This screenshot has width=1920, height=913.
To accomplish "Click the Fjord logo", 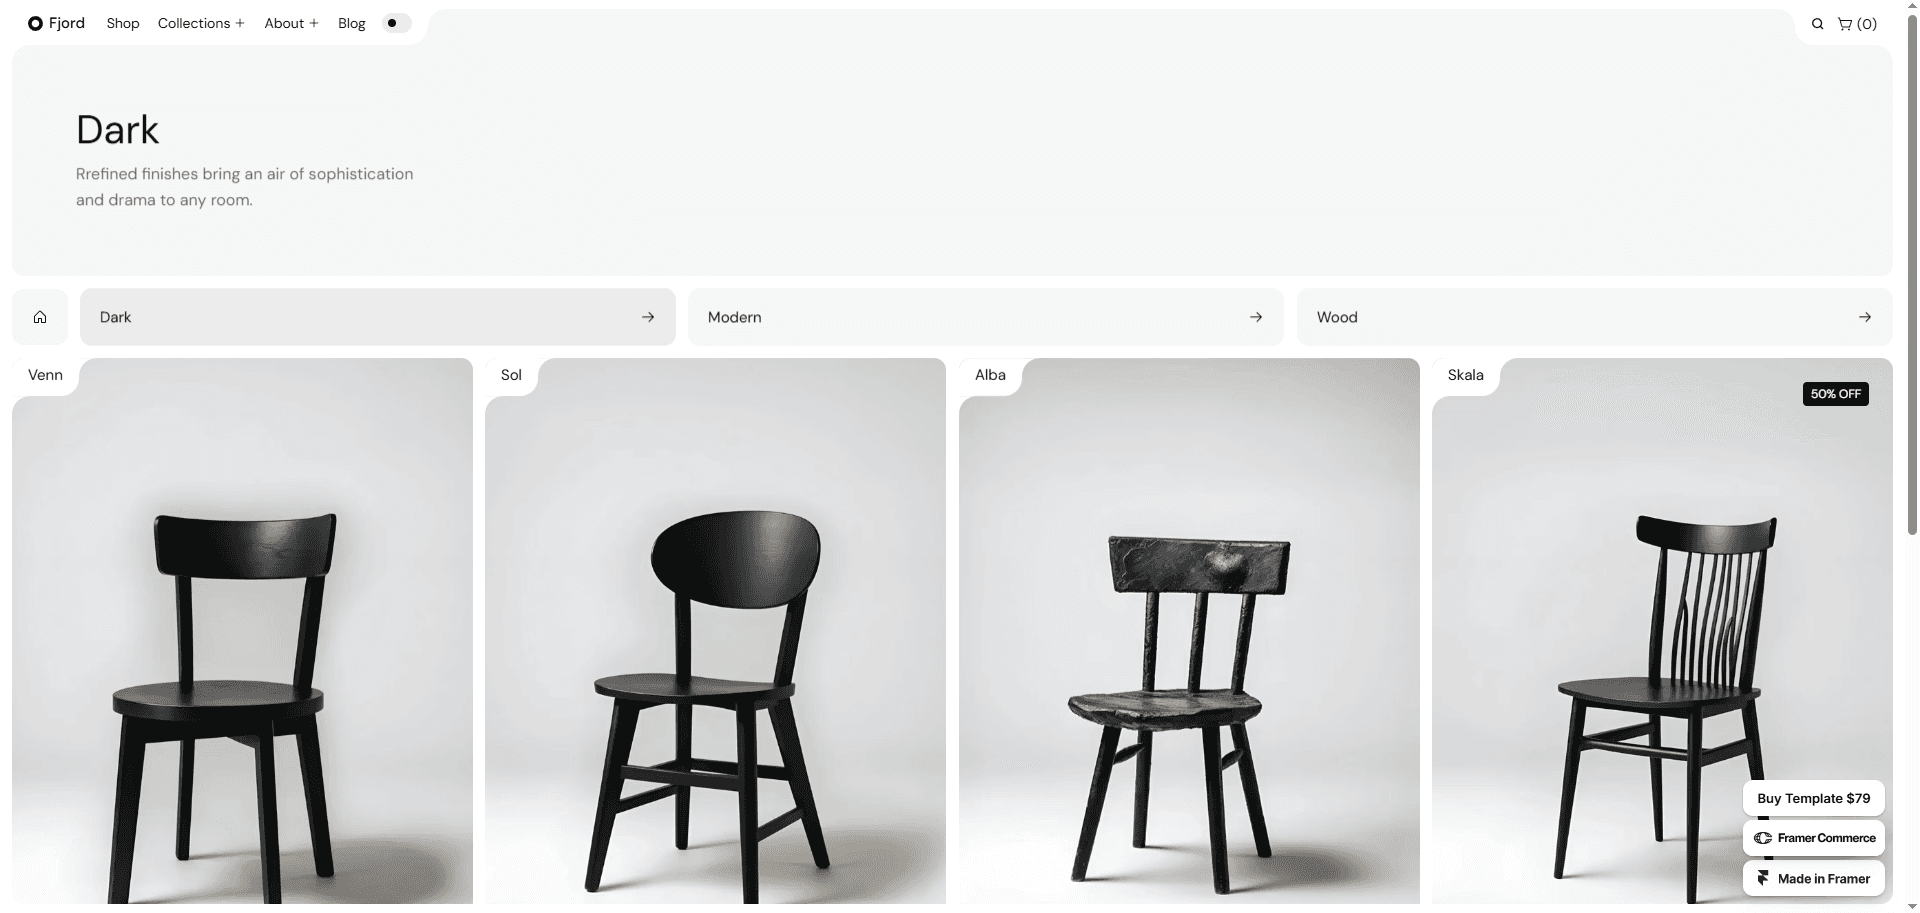I will click(57, 23).
